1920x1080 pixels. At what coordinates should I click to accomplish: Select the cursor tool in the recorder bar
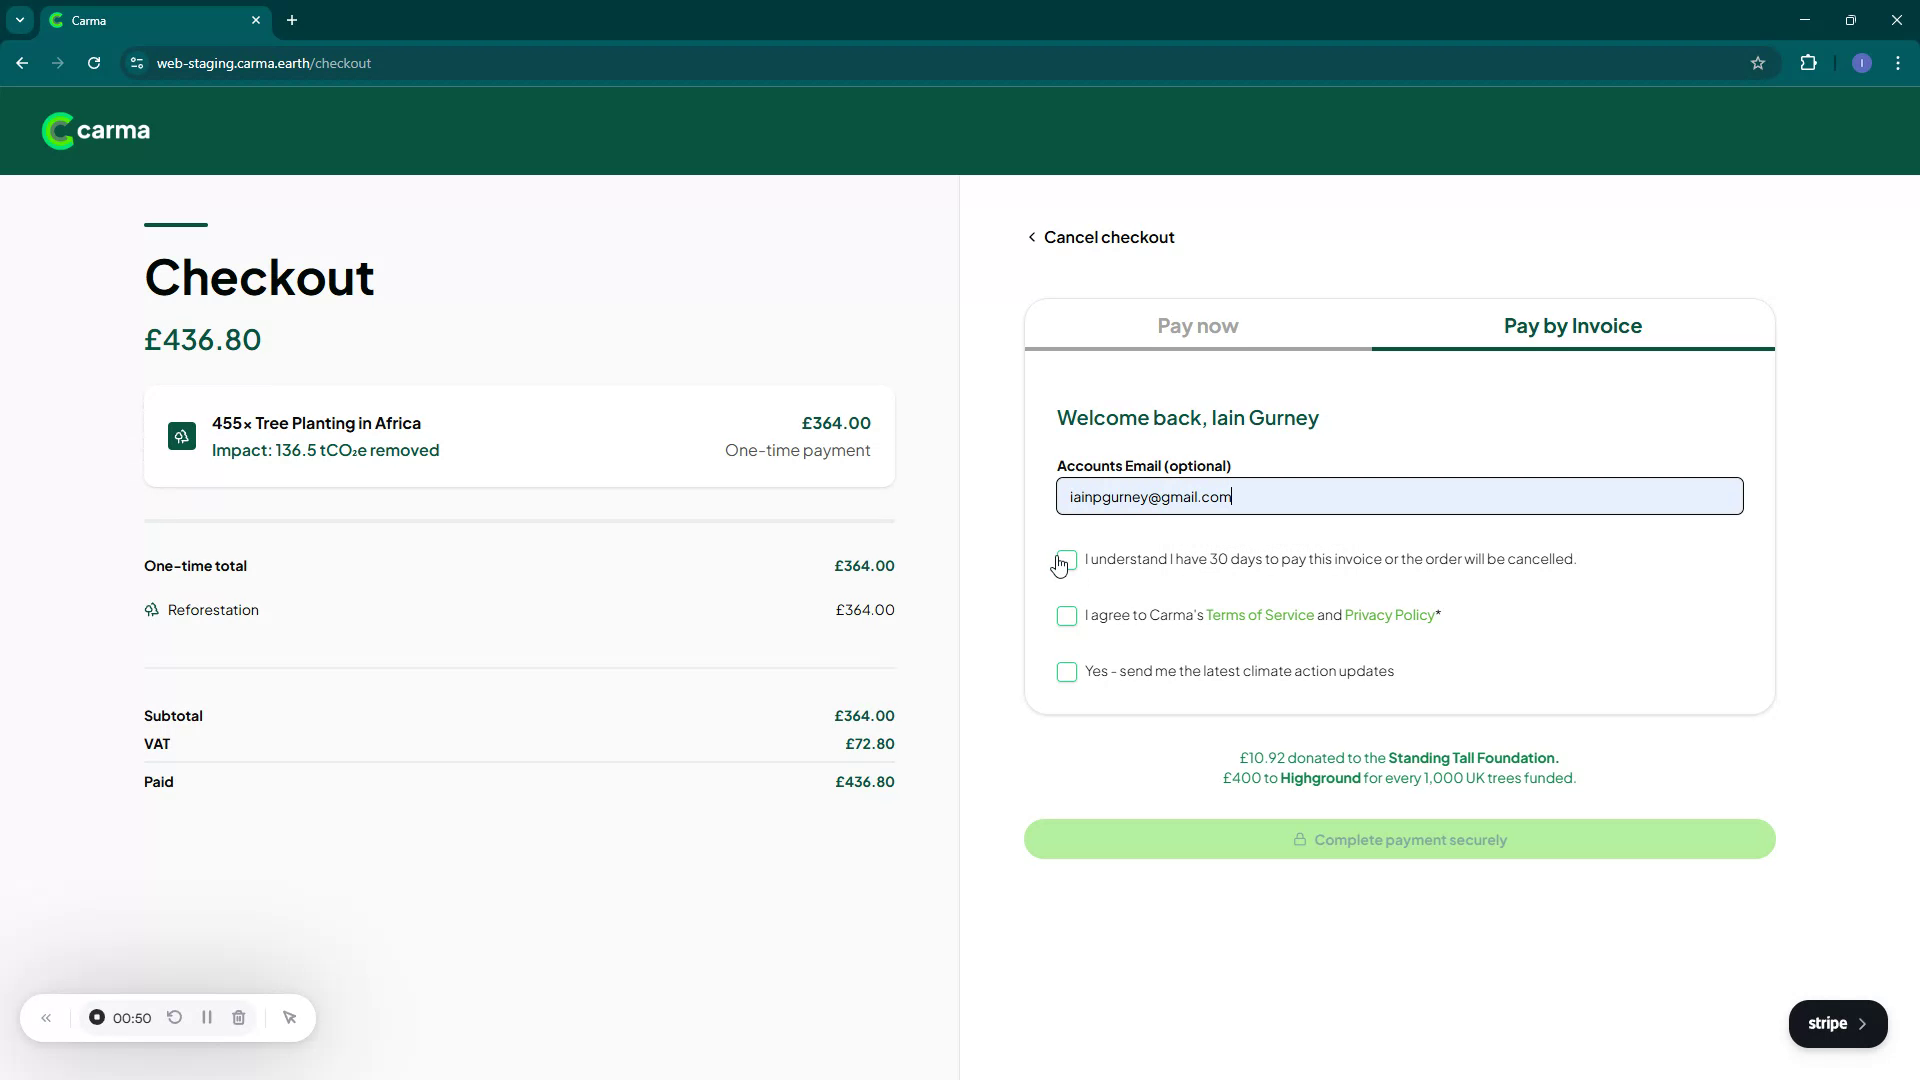point(289,1017)
